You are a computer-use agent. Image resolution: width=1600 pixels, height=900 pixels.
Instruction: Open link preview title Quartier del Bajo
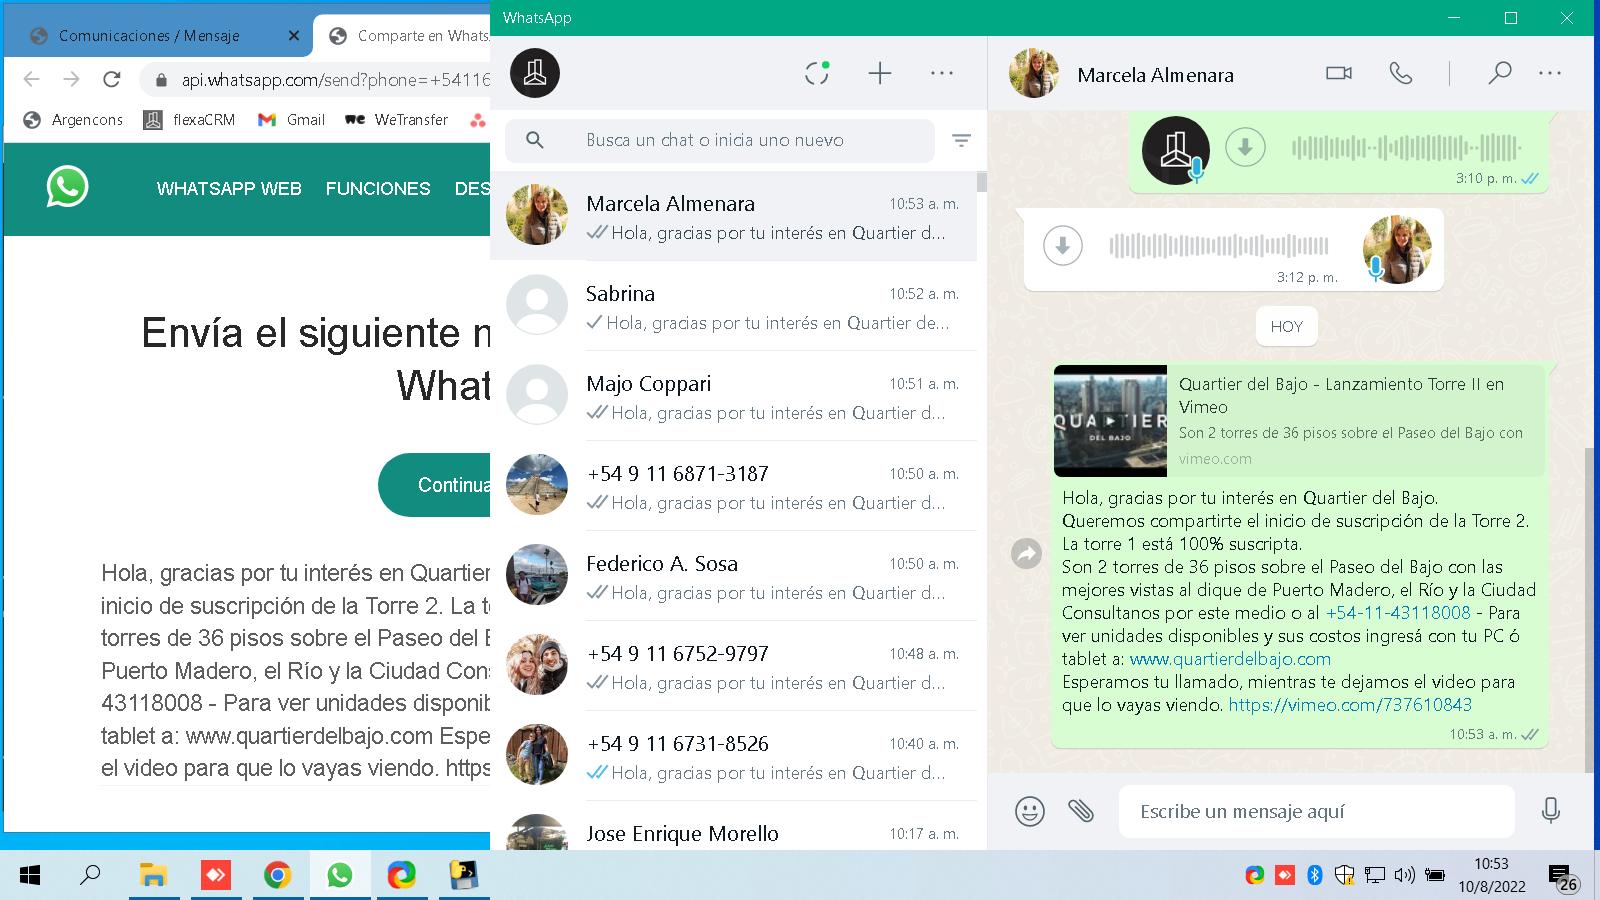1341,395
